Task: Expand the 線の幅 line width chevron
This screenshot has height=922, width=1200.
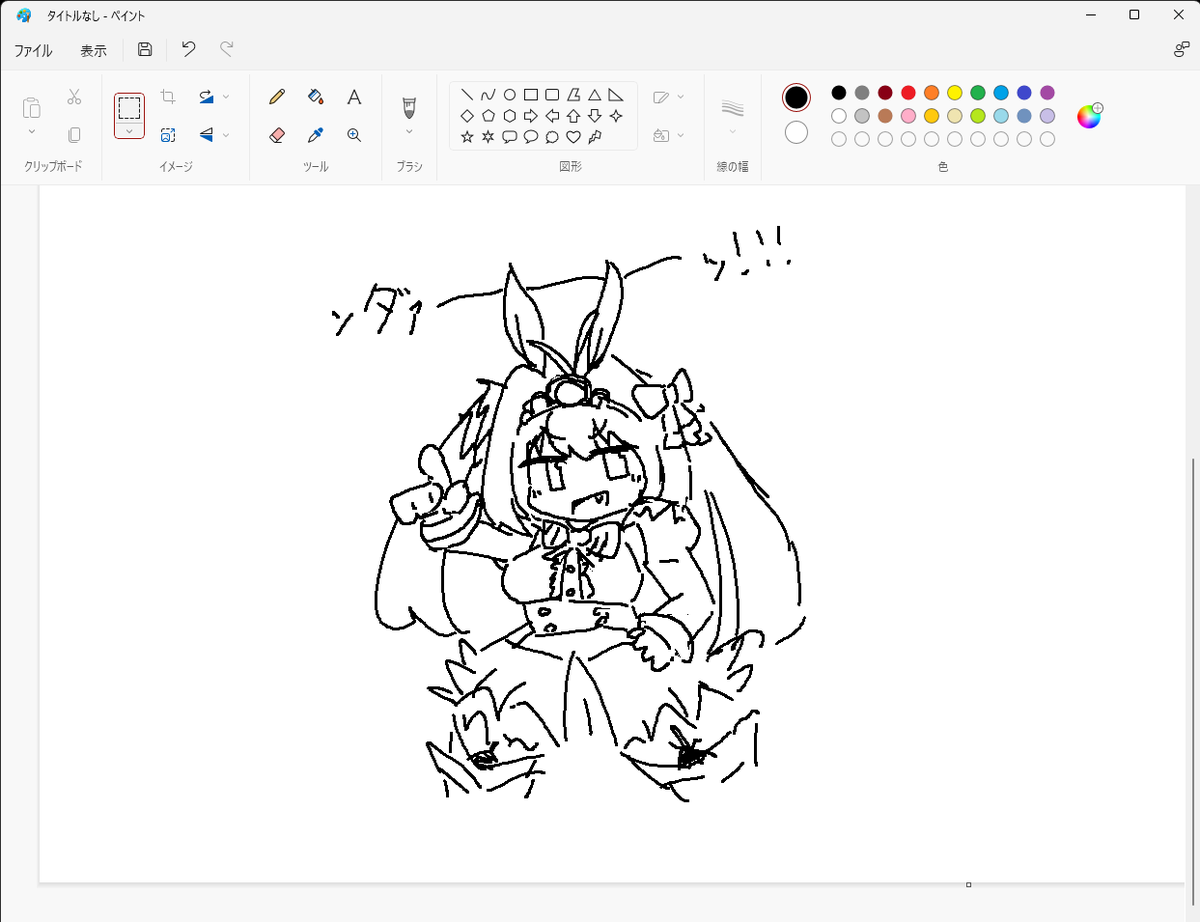Action: (x=733, y=131)
